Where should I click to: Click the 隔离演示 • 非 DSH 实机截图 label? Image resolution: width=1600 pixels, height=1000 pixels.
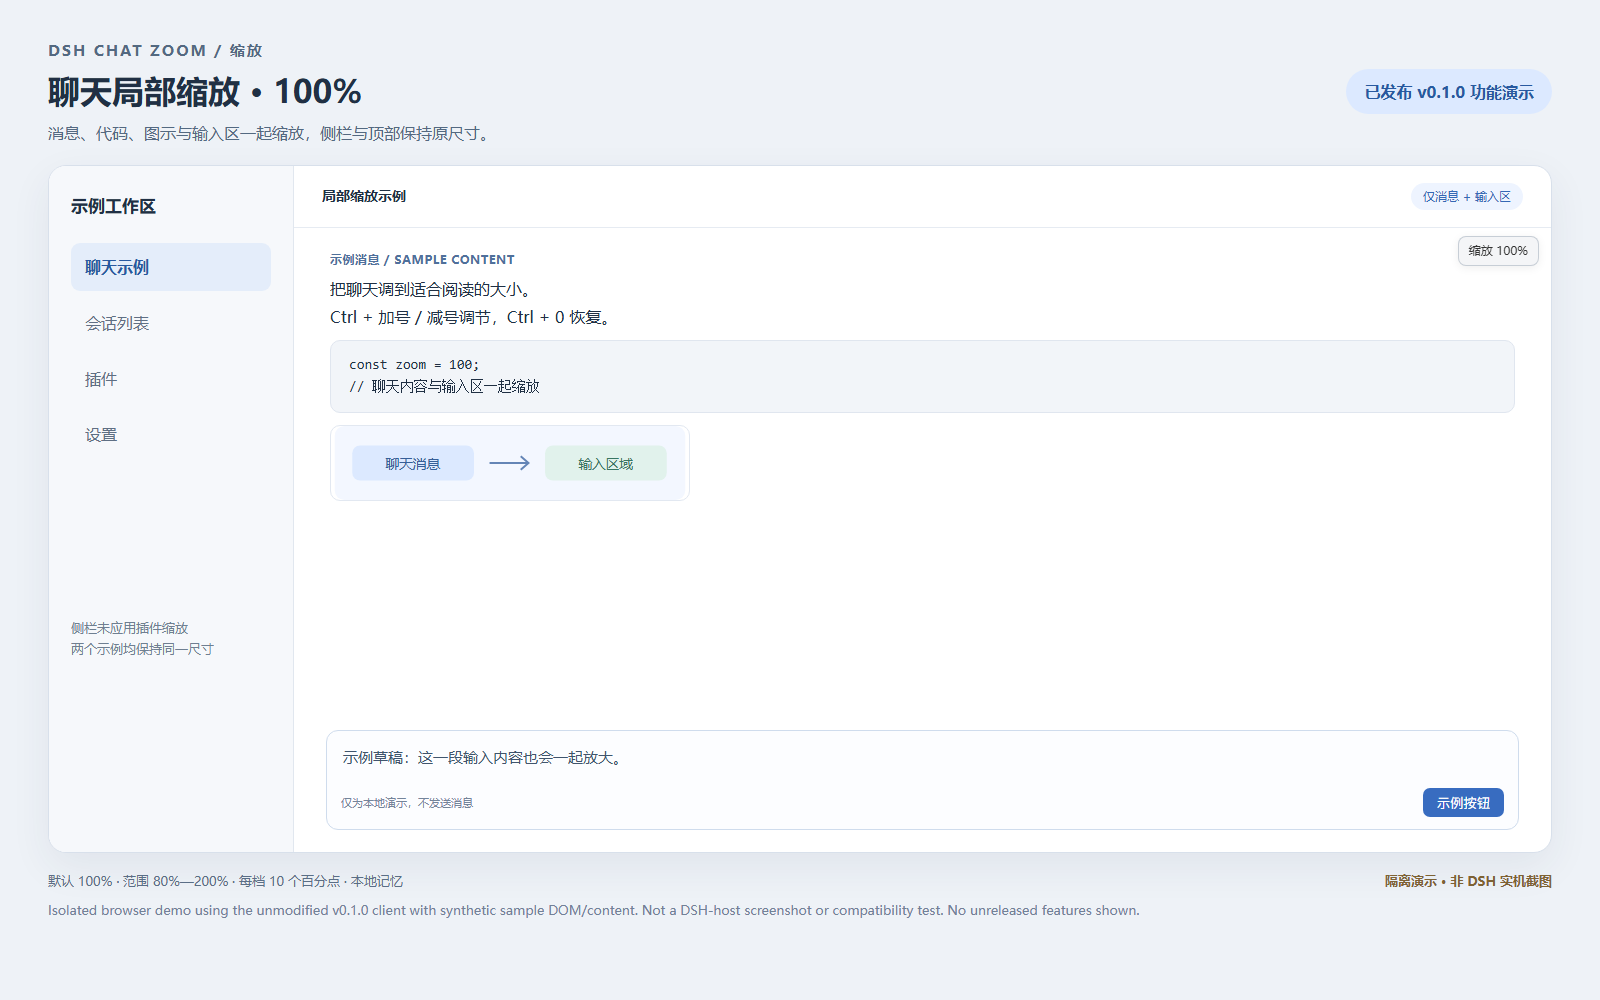1468,881
